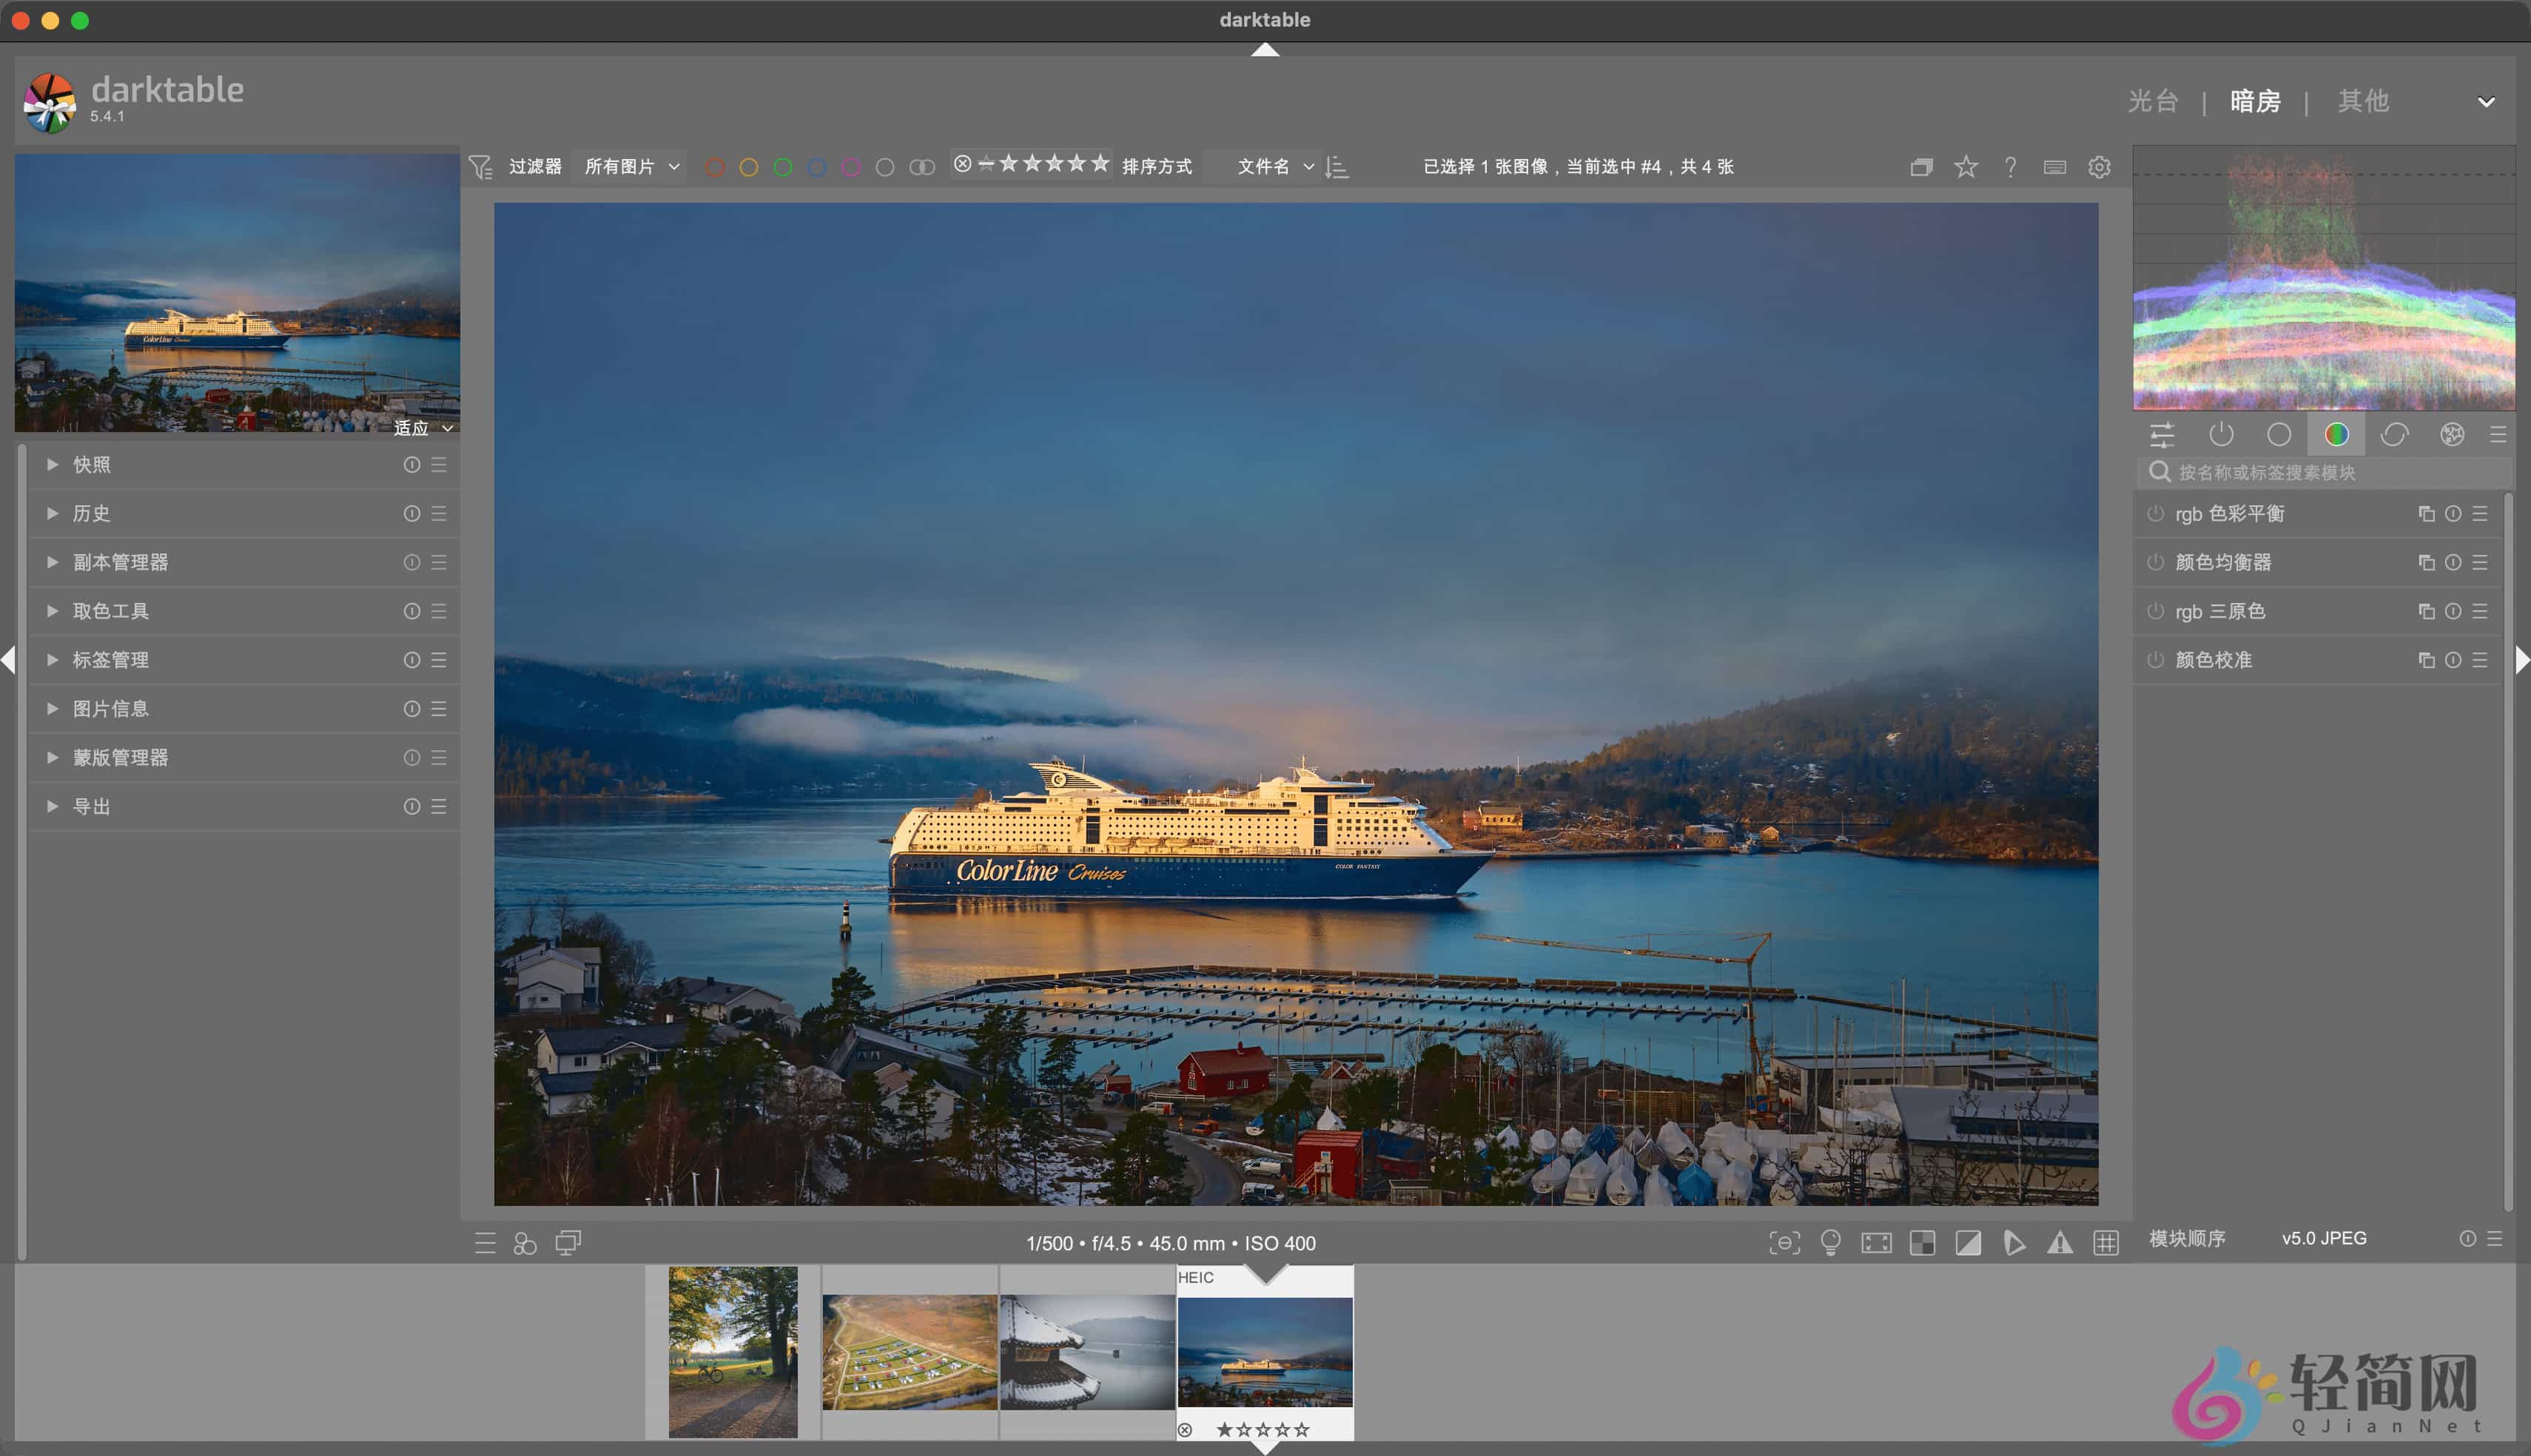Enable the grid overlay in the darkroom toolbar
Screen dimensions: 2531x1456
[x=2107, y=1243]
